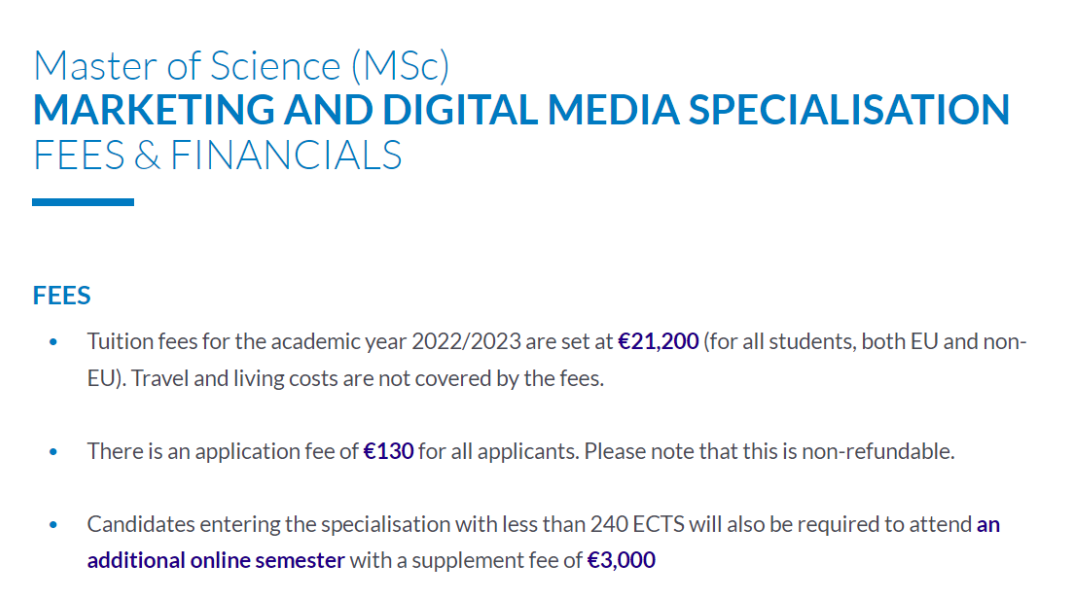This screenshot has width=1074, height=597.
Task: Click the €3,000 supplement fee link
Action: 621,560
